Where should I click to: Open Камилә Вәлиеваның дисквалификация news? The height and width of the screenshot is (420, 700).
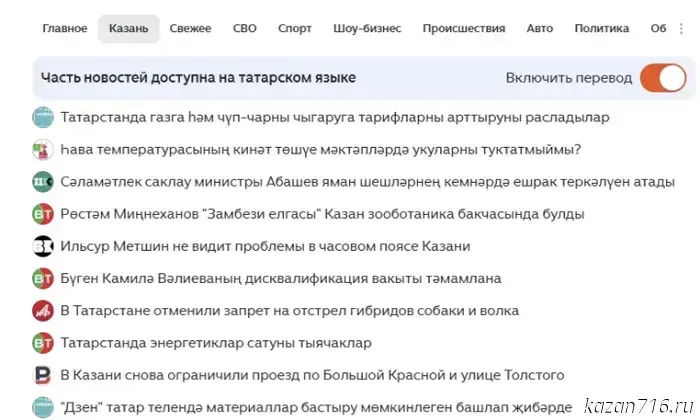click(x=281, y=279)
